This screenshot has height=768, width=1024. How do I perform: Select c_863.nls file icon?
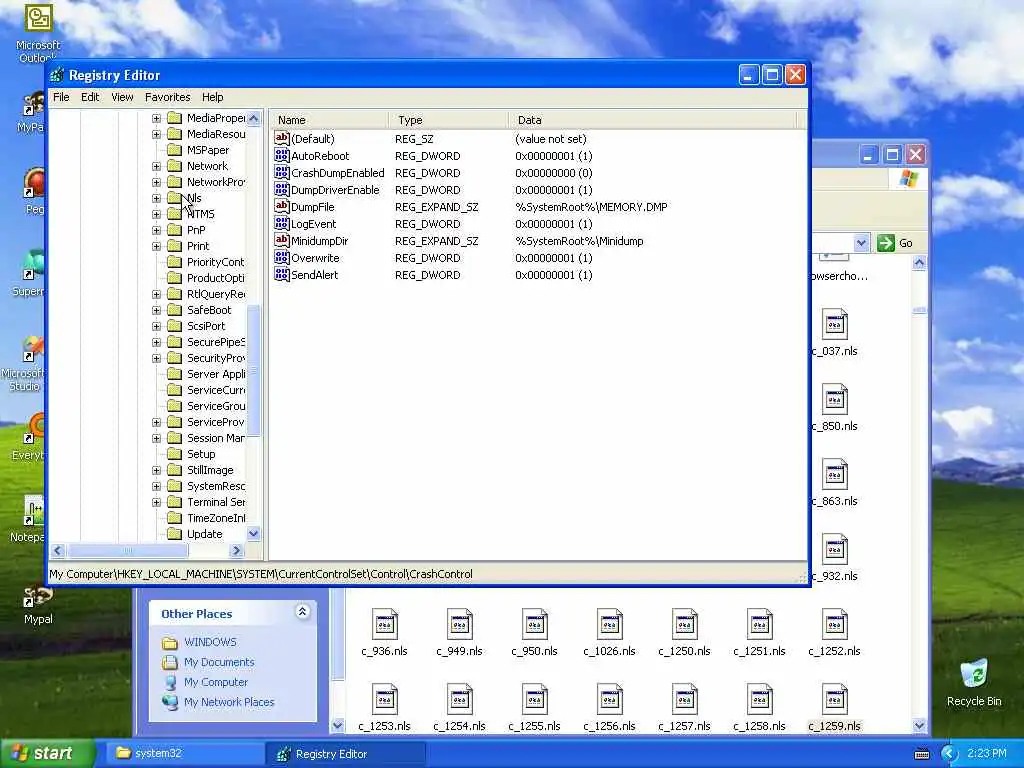pyautogui.click(x=835, y=474)
